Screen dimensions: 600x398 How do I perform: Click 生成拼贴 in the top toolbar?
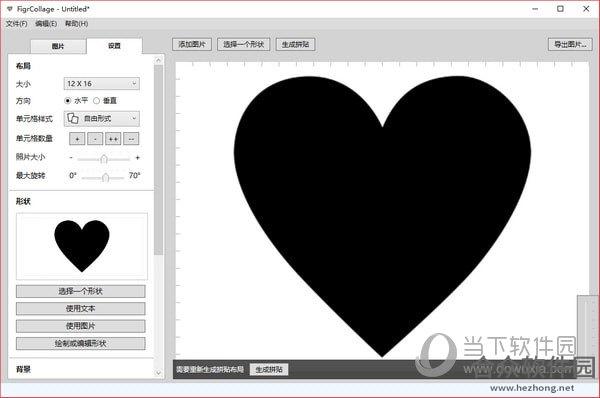tap(295, 44)
